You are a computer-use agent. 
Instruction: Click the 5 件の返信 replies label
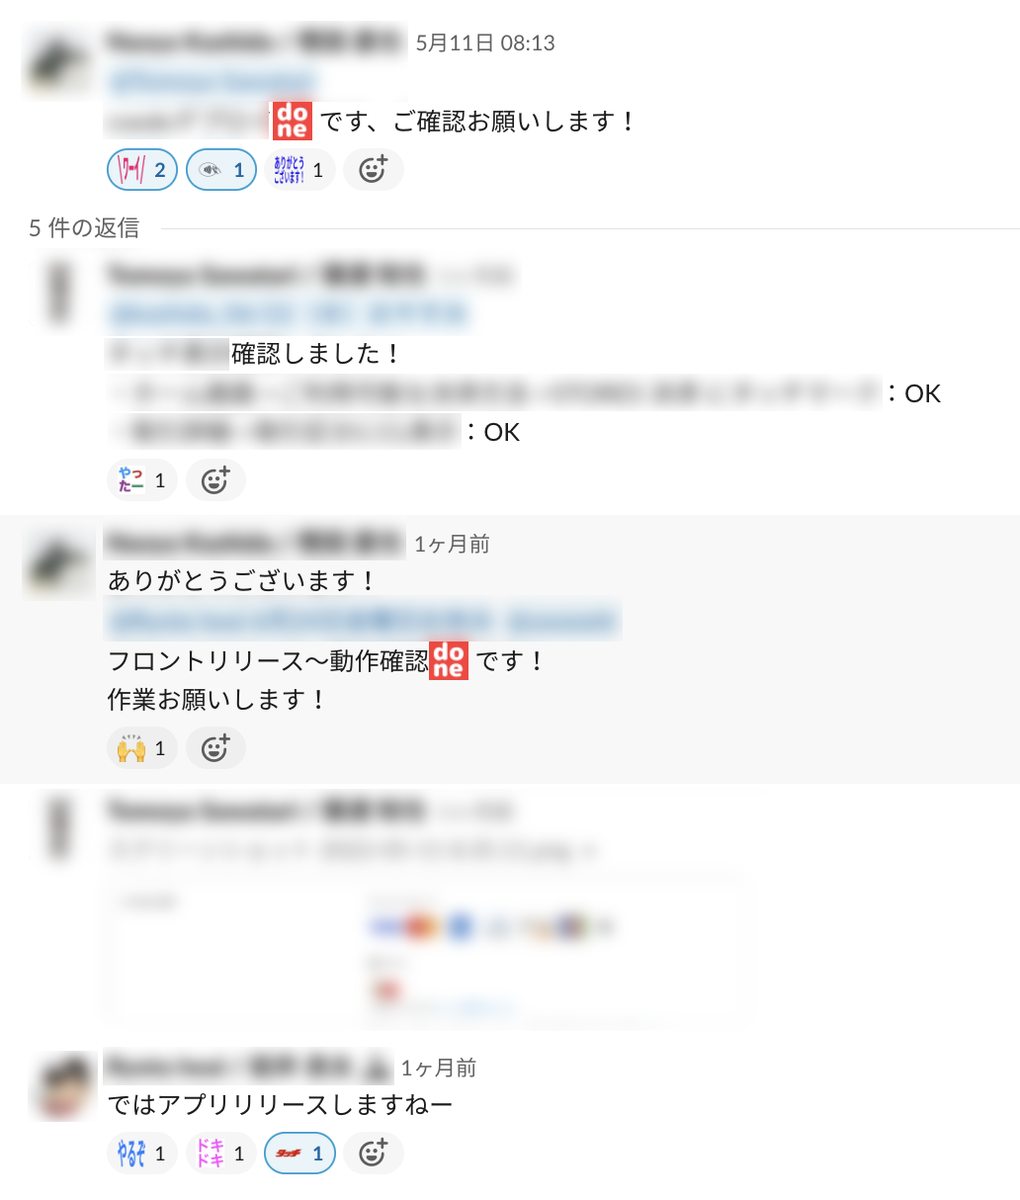point(84,228)
